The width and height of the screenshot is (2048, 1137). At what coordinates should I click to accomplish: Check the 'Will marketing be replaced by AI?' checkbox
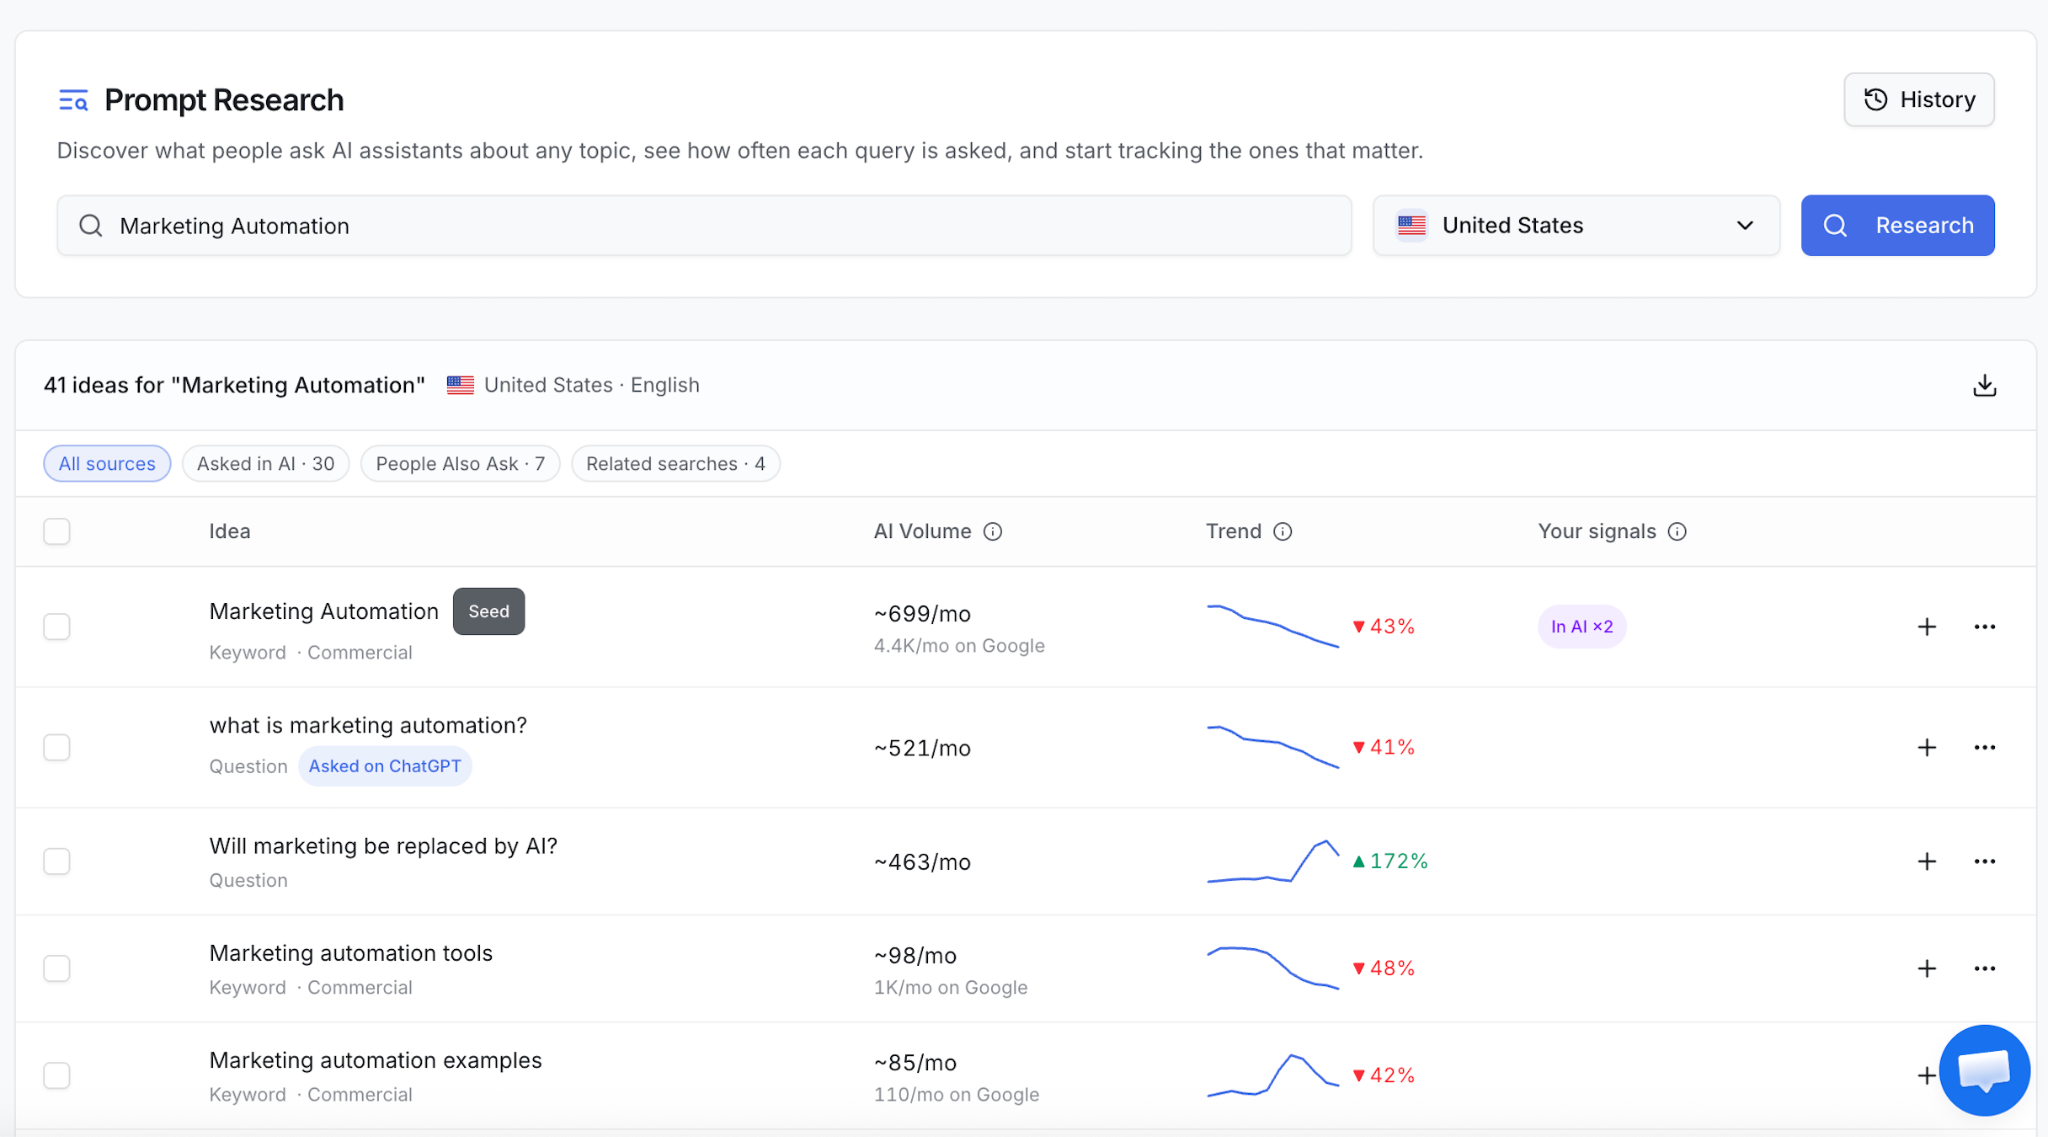click(57, 861)
